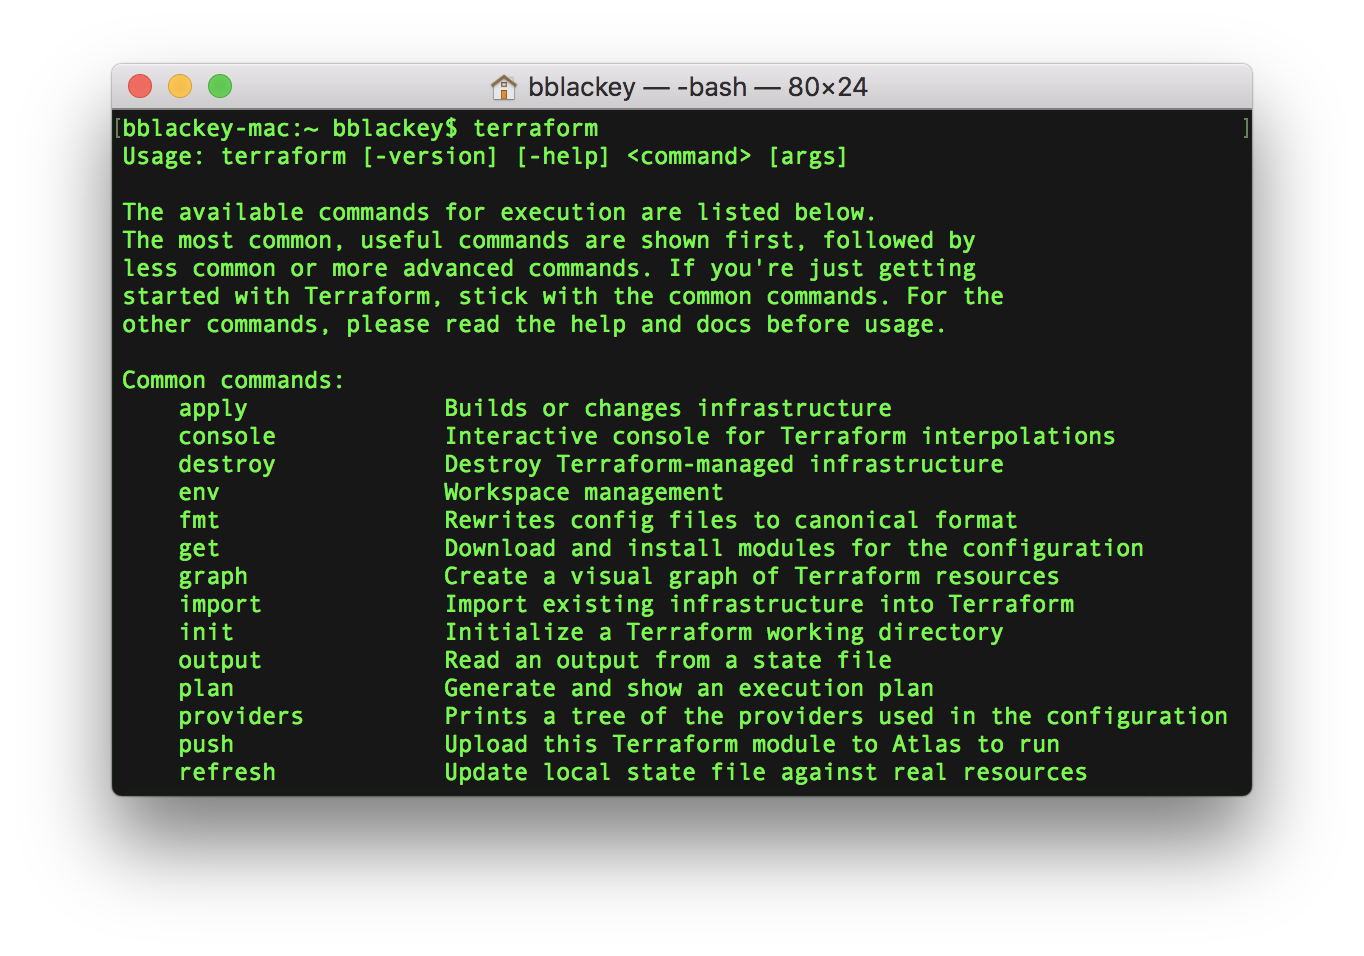This screenshot has width=1364, height=956.
Task: Click the 'console' command name
Action: point(227,436)
